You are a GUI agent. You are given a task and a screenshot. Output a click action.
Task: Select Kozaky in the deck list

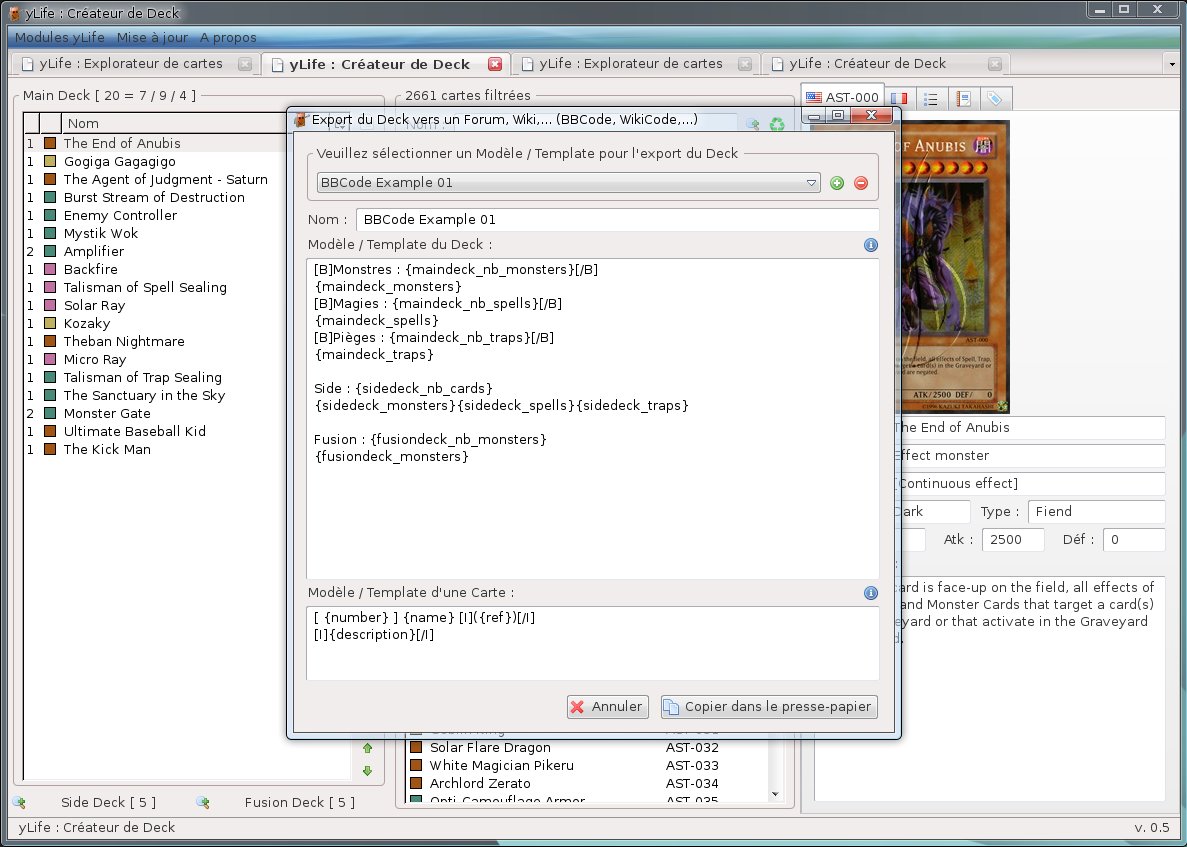point(154,323)
